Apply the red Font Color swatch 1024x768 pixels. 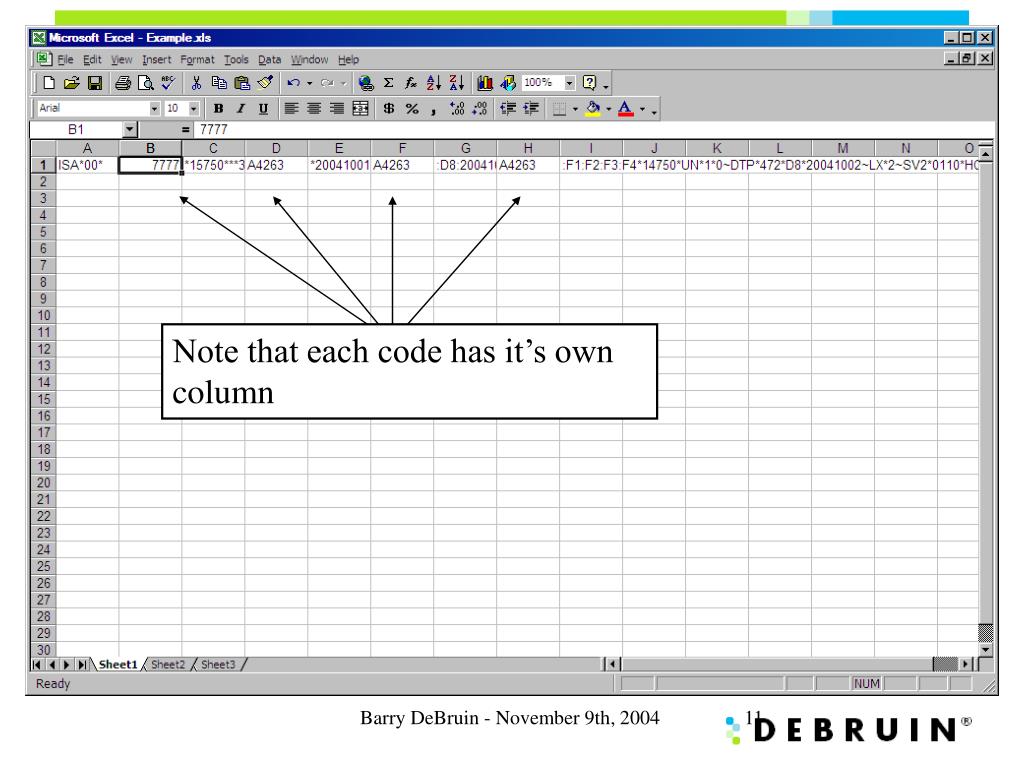click(626, 108)
